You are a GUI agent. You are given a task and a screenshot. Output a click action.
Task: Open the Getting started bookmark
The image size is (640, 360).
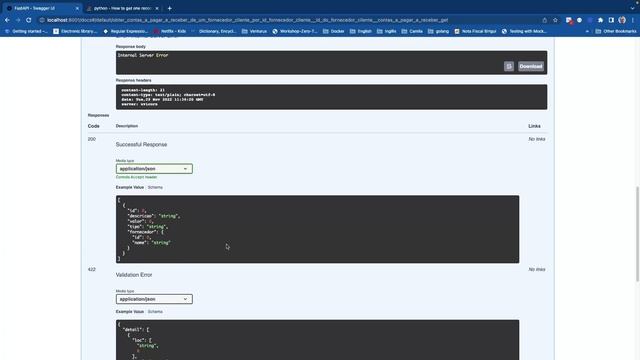click(x=26, y=31)
